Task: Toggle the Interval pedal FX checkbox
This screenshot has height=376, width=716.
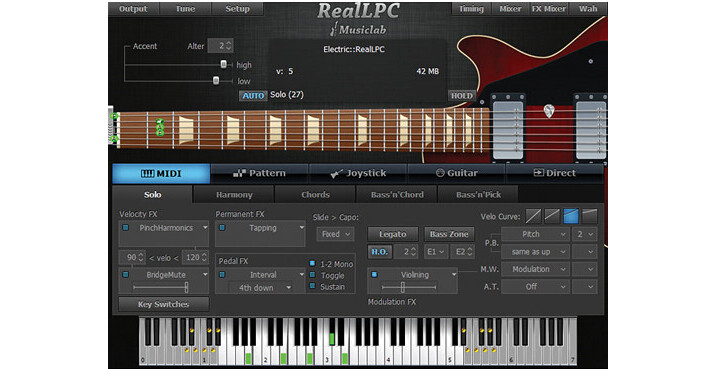Action: coord(222,275)
